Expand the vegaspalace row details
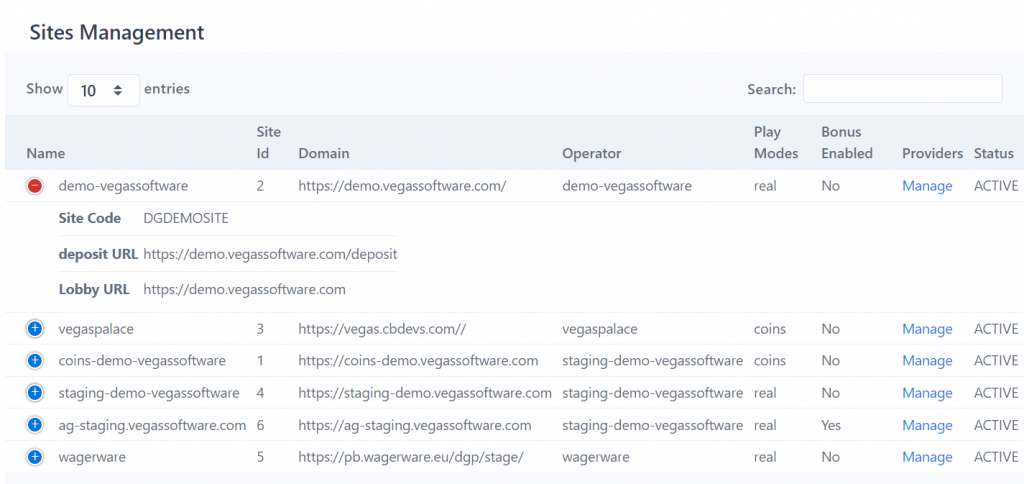Screen dimensions: 1024x484 tap(35, 329)
